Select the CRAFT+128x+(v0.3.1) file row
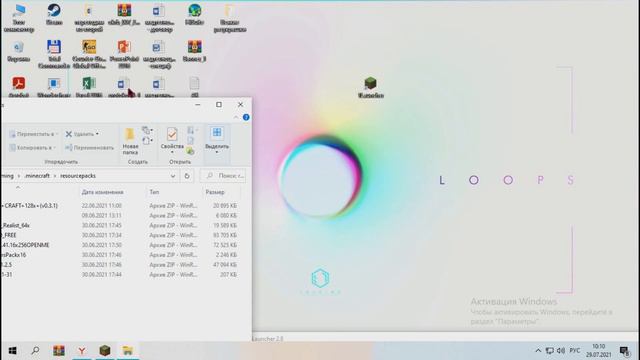This screenshot has width=640, height=360. [121, 206]
